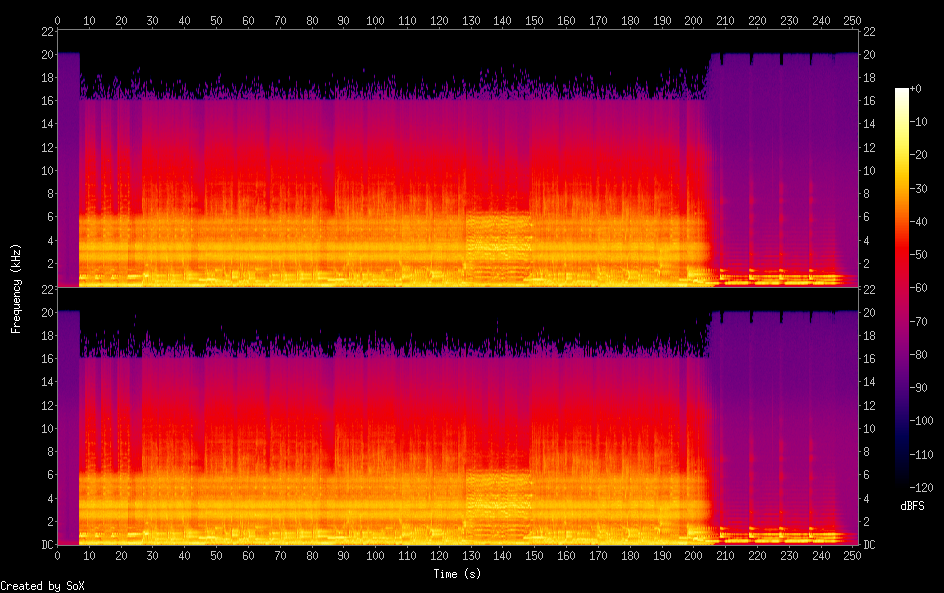Click "200" on the top time axis
Screen dimensions: 944x593
693,20
